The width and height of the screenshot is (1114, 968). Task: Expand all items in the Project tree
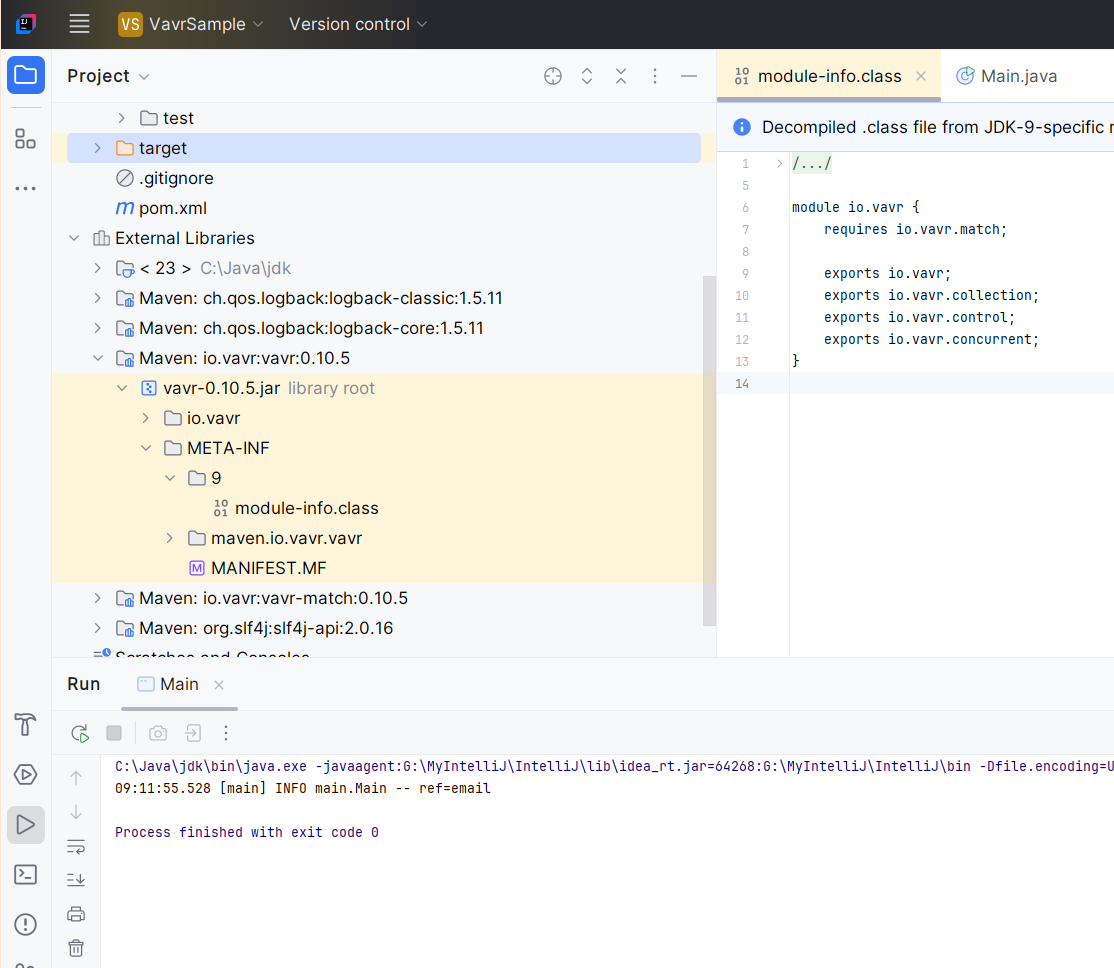tap(587, 76)
